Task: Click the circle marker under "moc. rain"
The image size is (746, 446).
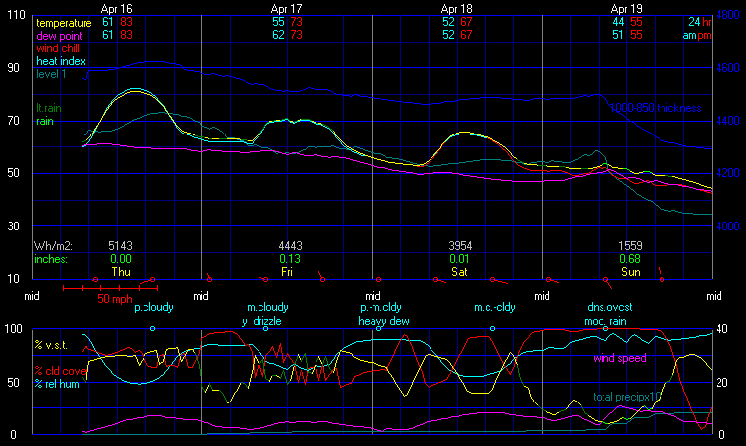Action: (x=606, y=328)
